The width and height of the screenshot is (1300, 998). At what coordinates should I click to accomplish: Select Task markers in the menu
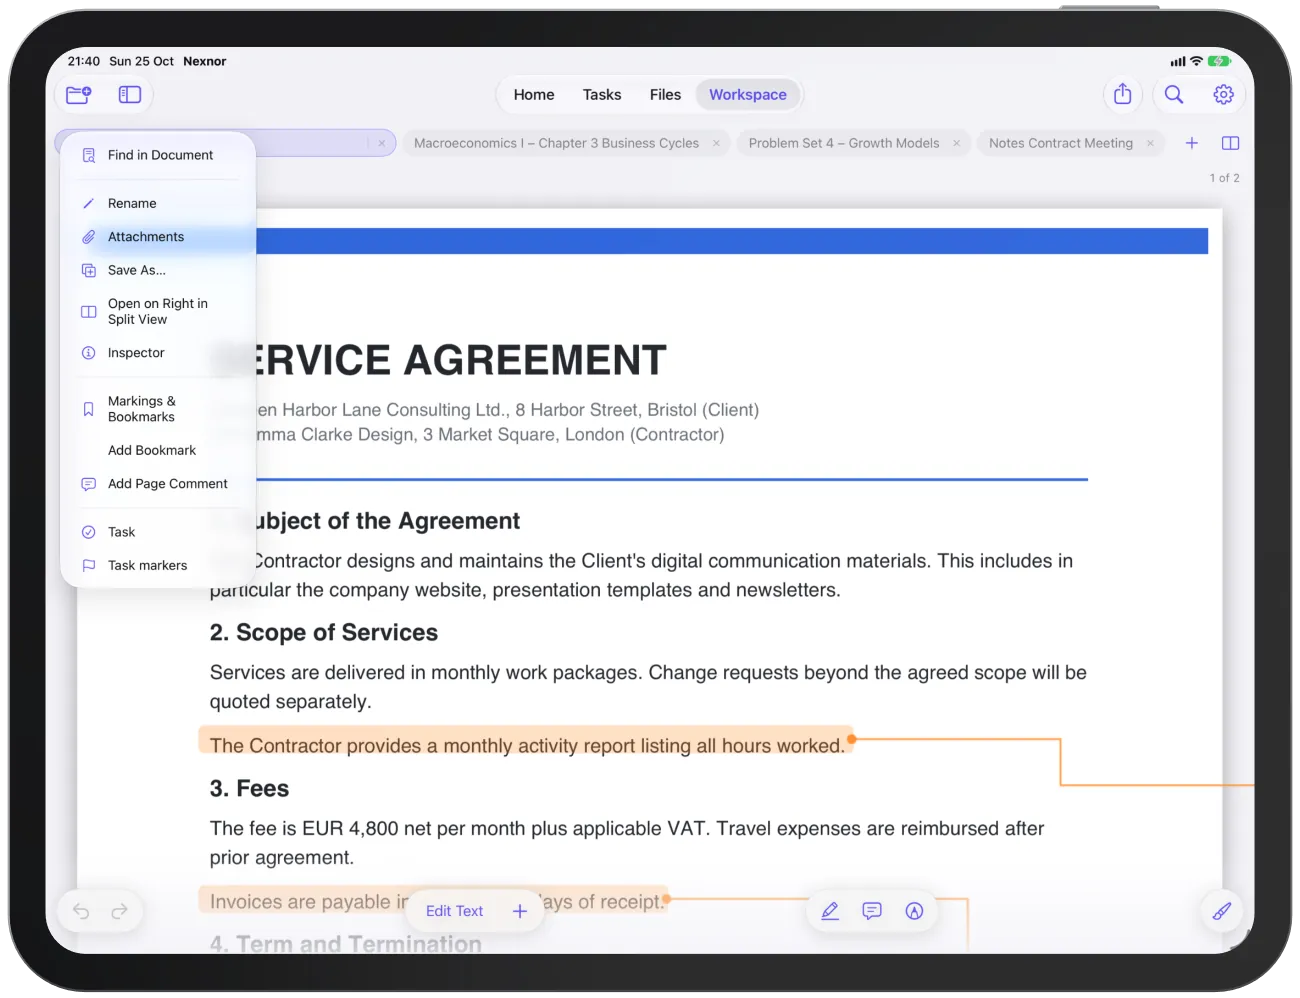pos(158,565)
